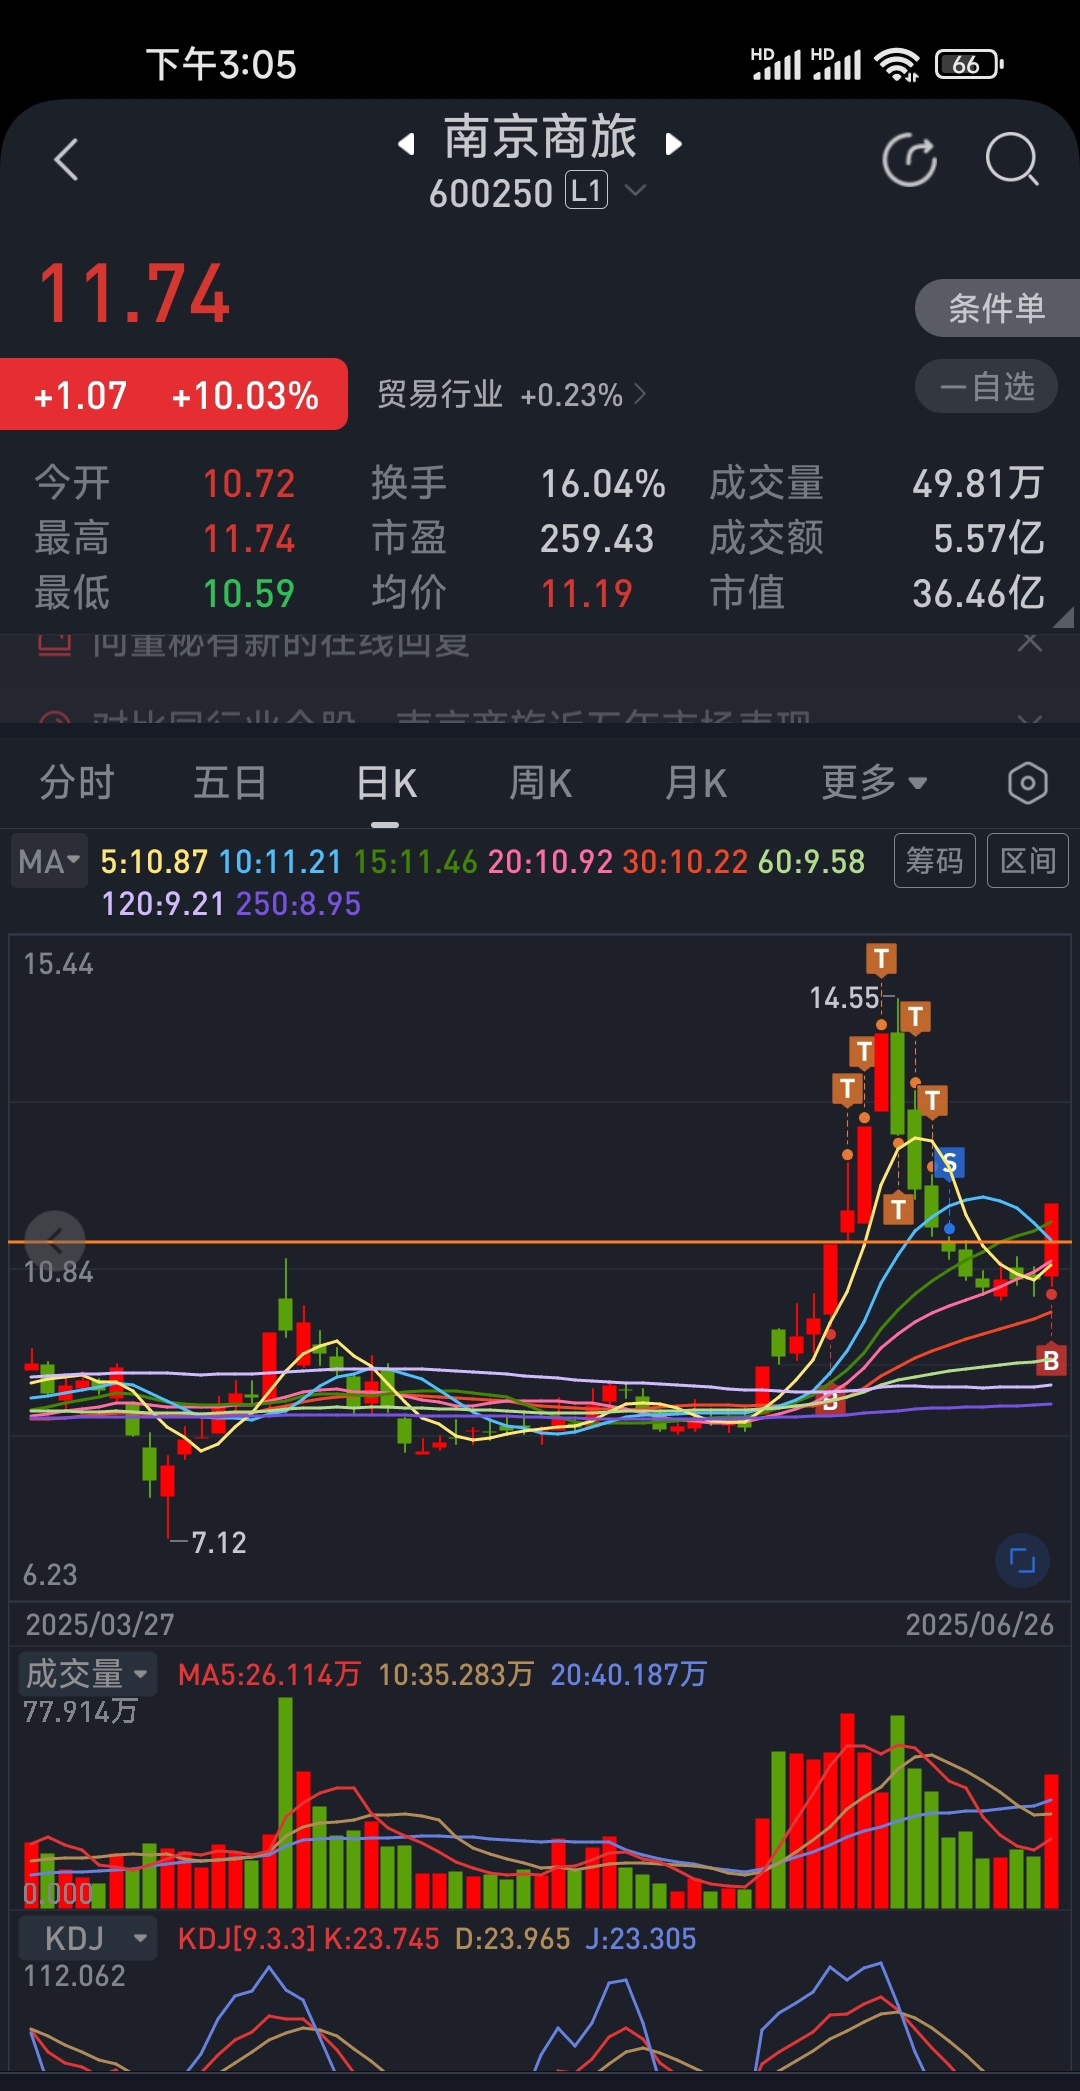The height and width of the screenshot is (2091, 1080).
Task: Tap the 最低 value 10.59
Action: click(x=249, y=594)
